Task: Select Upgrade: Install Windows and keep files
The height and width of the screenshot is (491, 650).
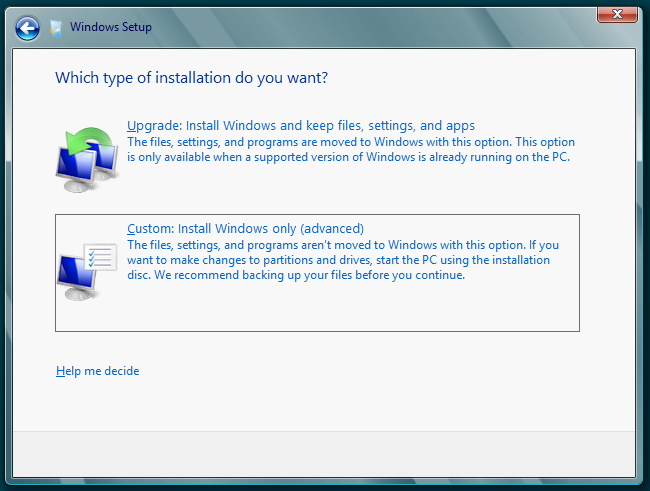Action: [301, 126]
